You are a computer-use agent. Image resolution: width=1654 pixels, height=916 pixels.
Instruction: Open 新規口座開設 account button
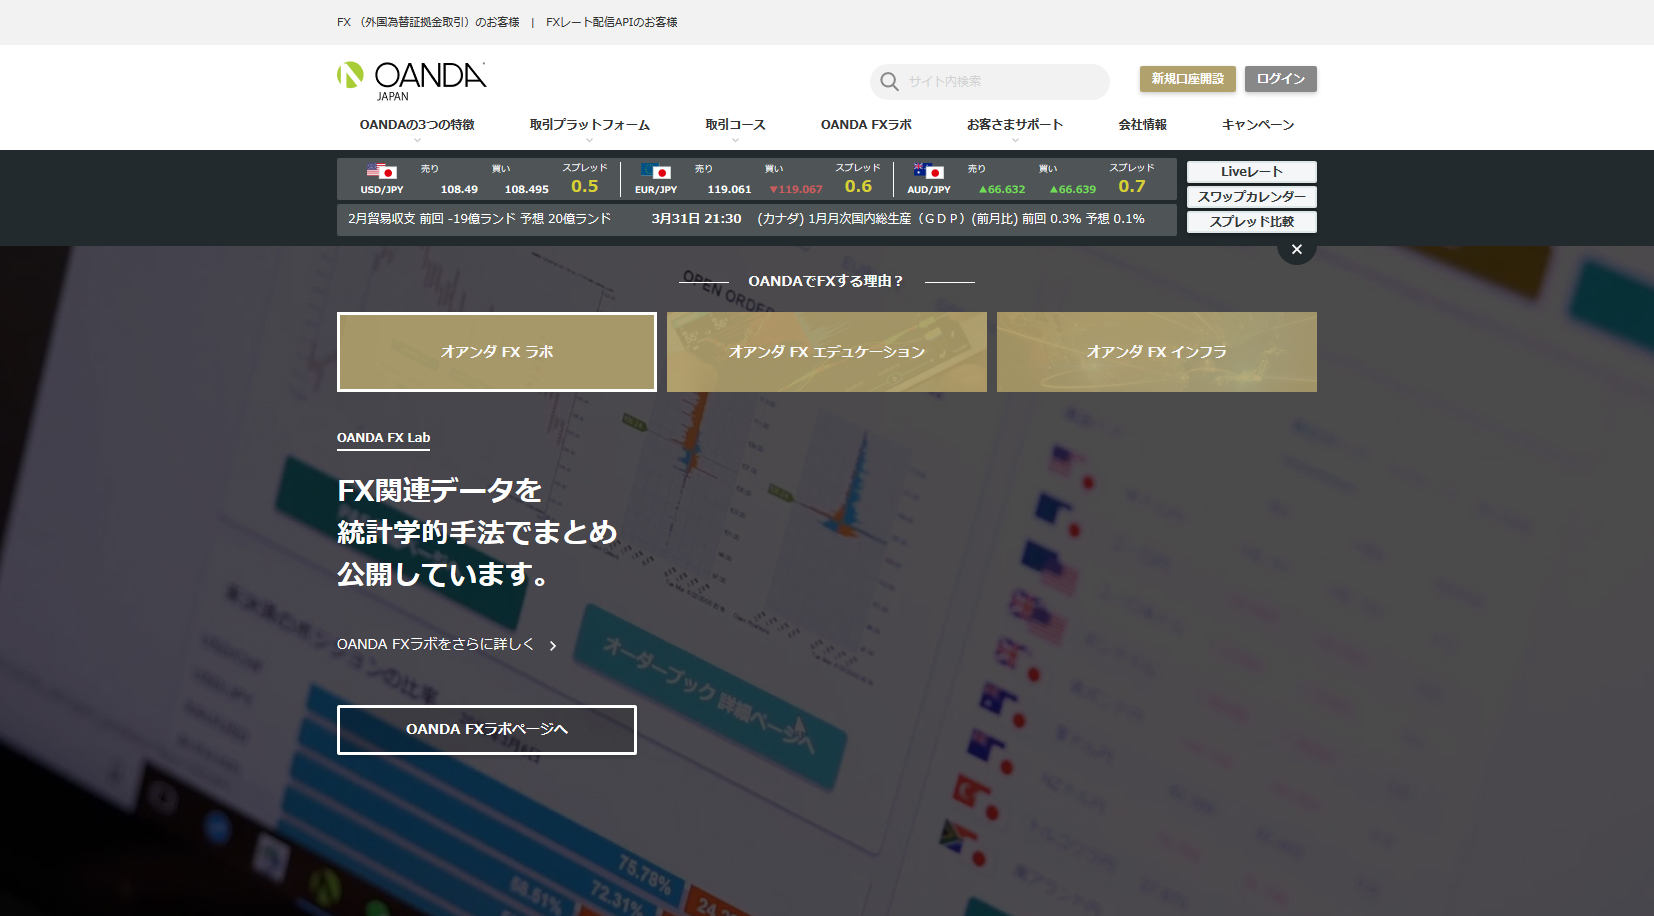(x=1188, y=79)
